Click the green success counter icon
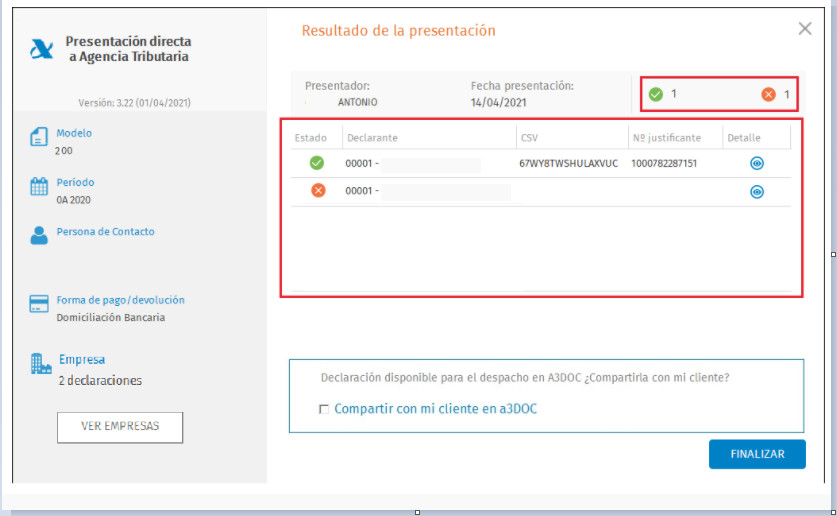The image size is (837, 516). 656,94
